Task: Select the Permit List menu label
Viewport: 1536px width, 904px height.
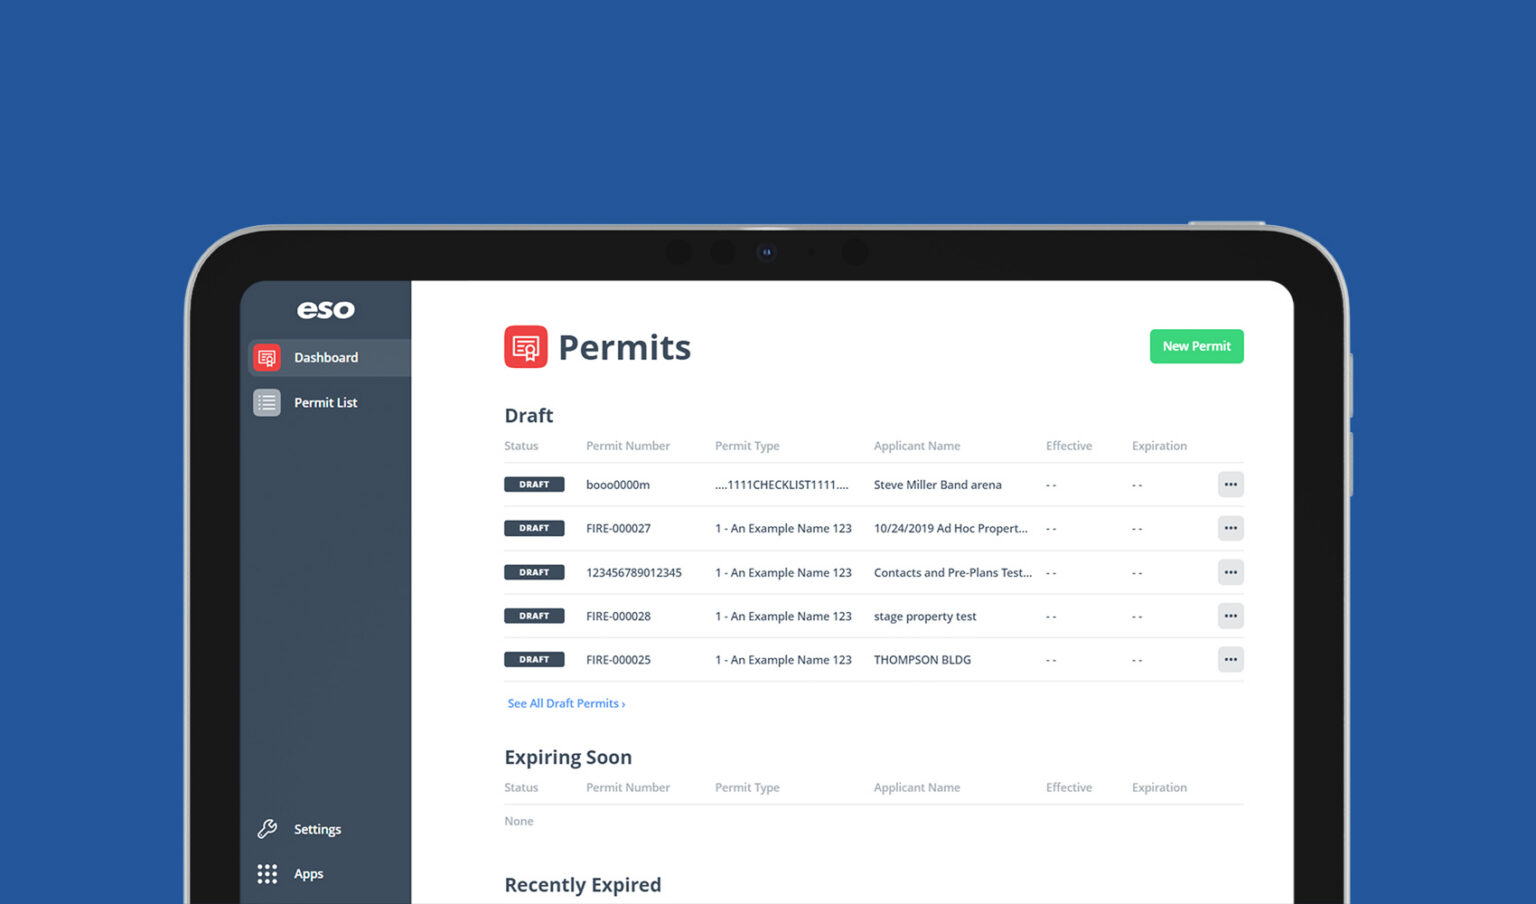Action: point(326,403)
